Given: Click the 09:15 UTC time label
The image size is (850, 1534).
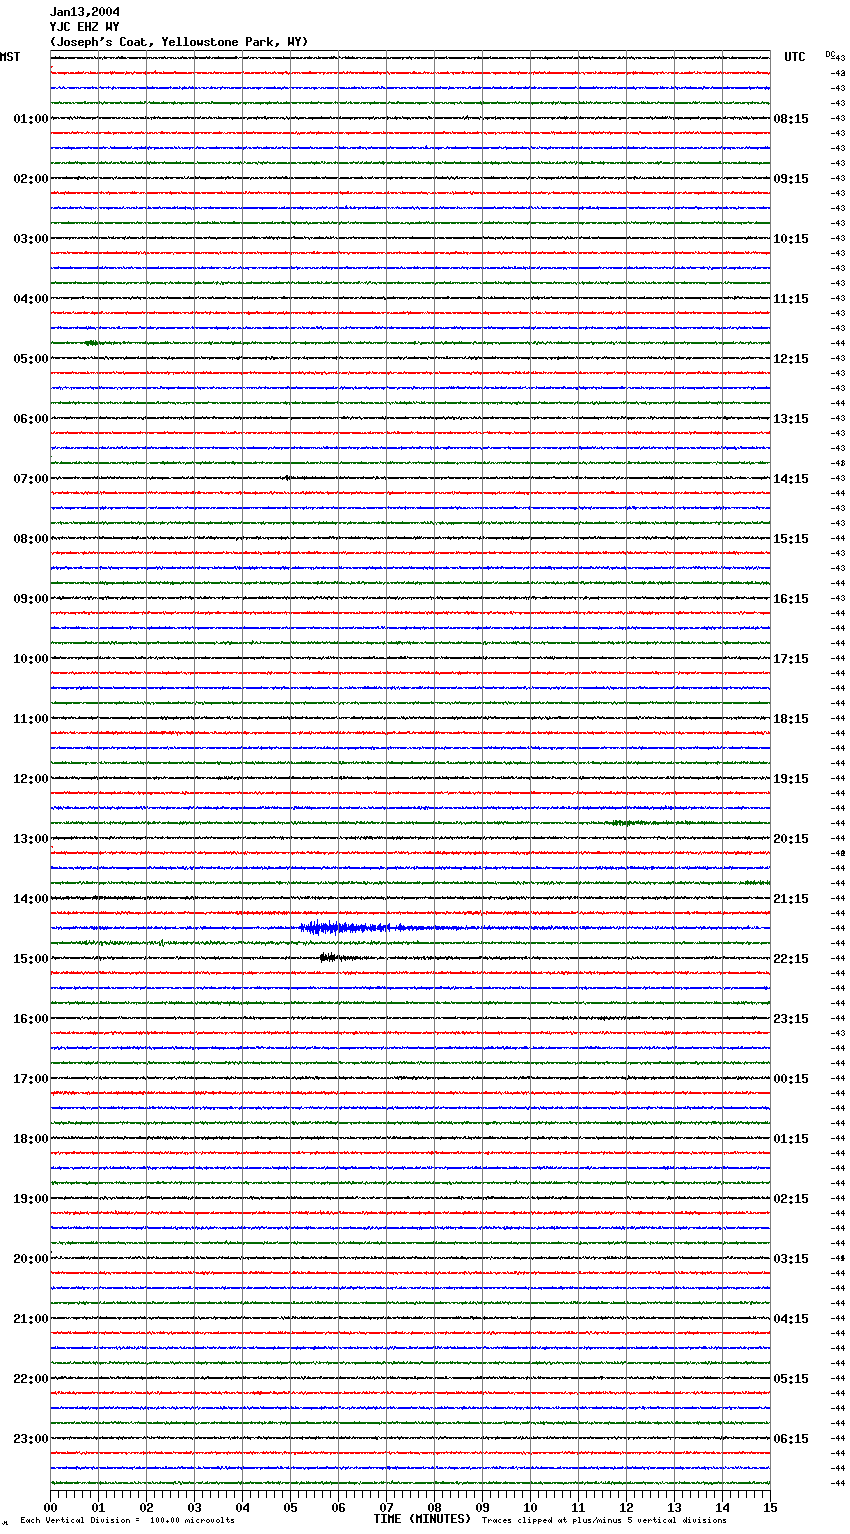Looking at the screenshot, I should [x=791, y=179].
